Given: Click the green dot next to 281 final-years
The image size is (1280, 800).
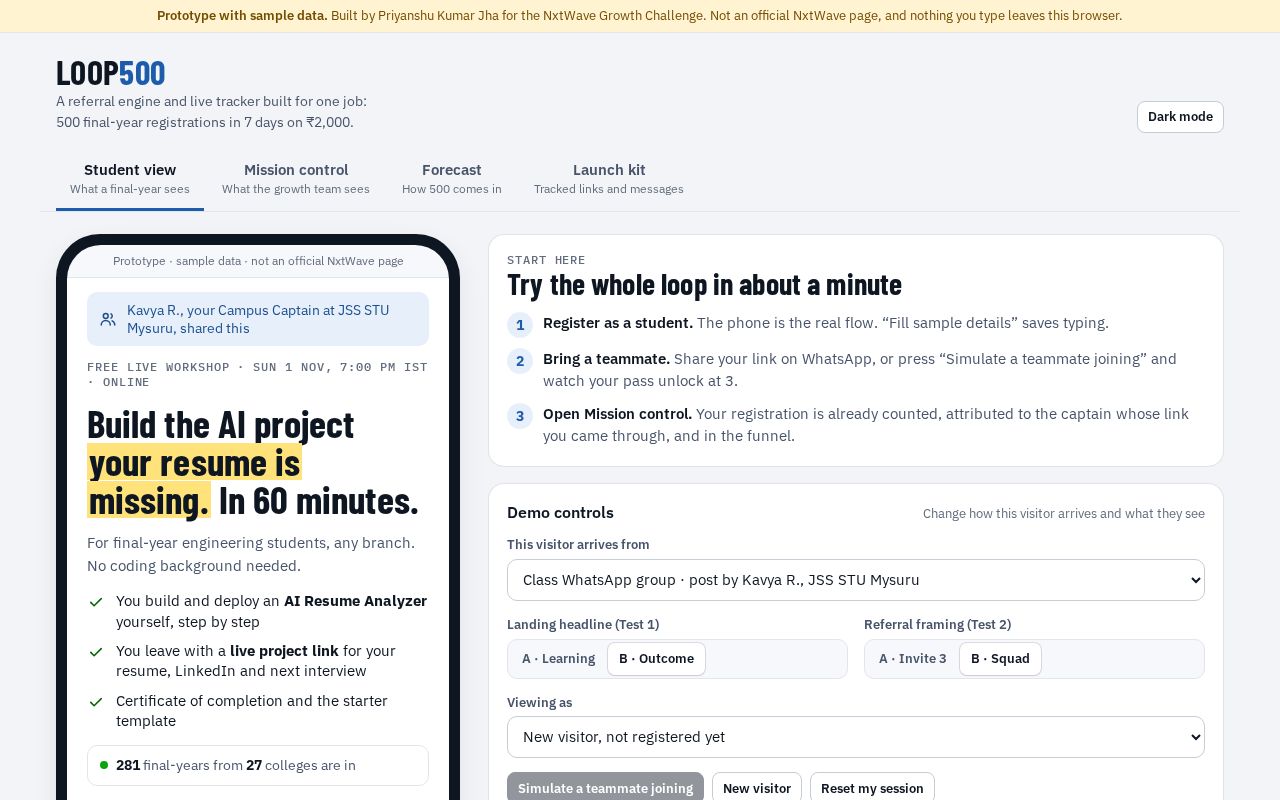Looking at the screenshot, I should coord(104,765).
